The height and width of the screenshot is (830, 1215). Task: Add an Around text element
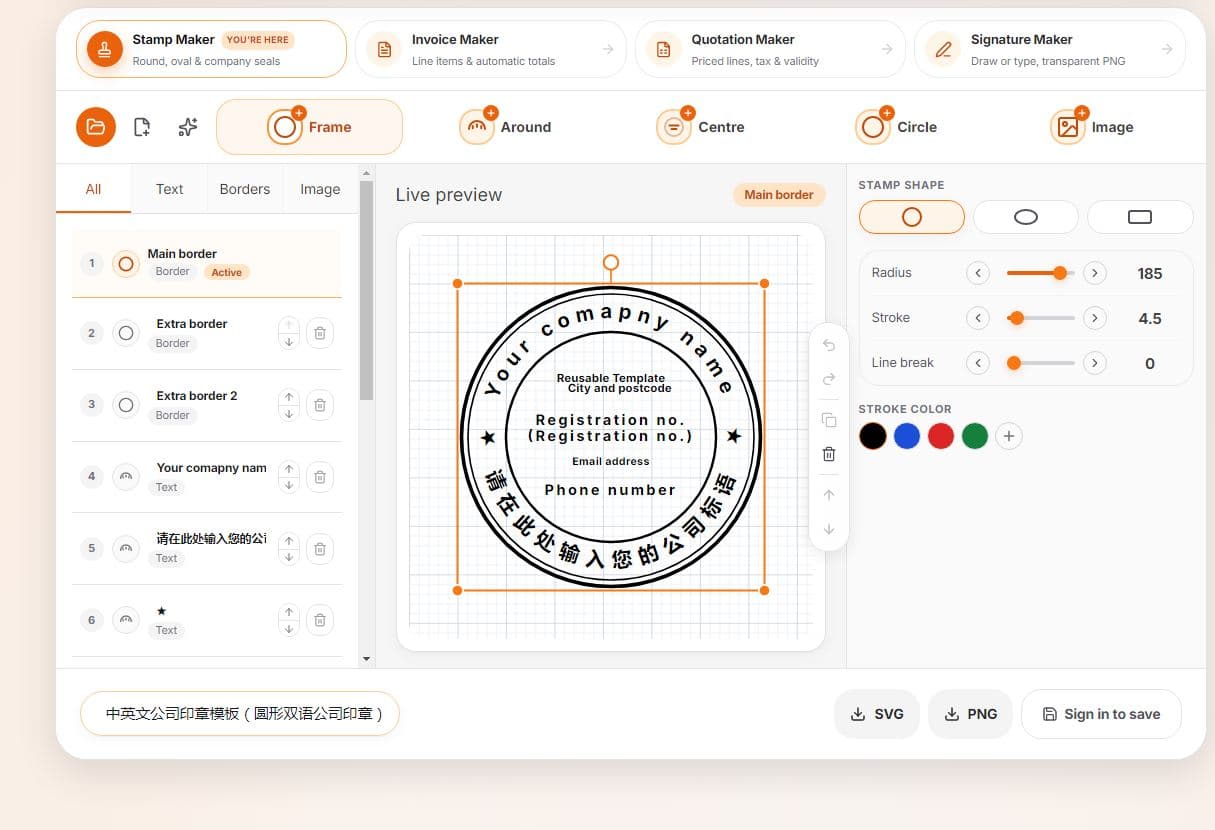pos(505,127)
